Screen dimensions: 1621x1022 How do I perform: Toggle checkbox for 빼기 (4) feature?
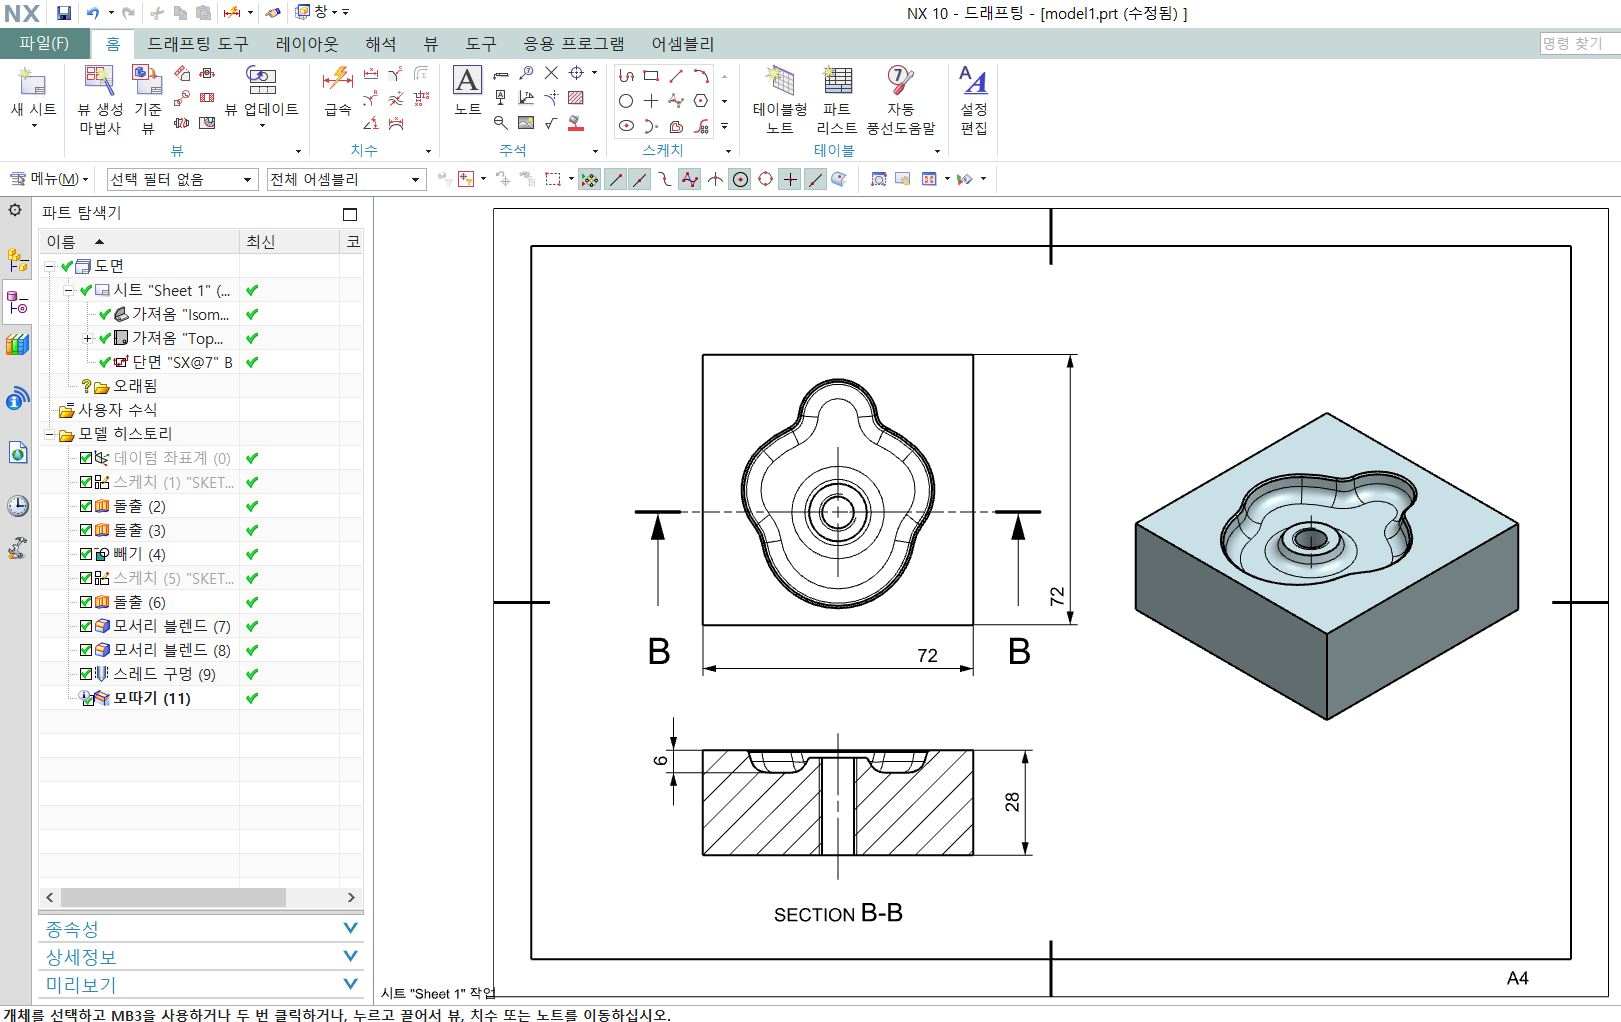pos(86,554)
